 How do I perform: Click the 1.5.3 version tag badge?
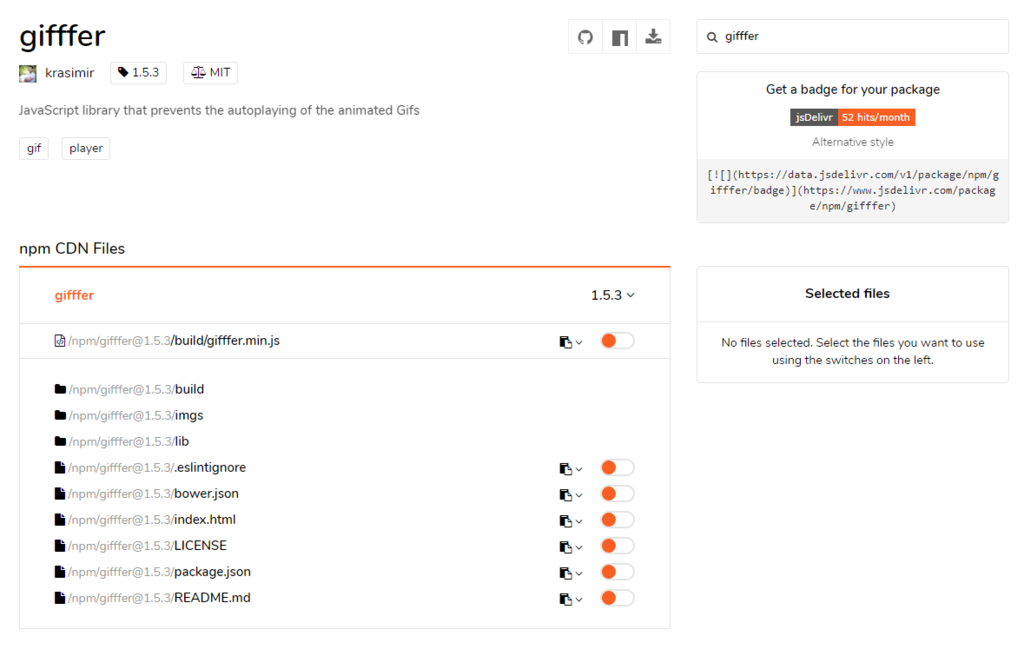[x=138, y=73]
